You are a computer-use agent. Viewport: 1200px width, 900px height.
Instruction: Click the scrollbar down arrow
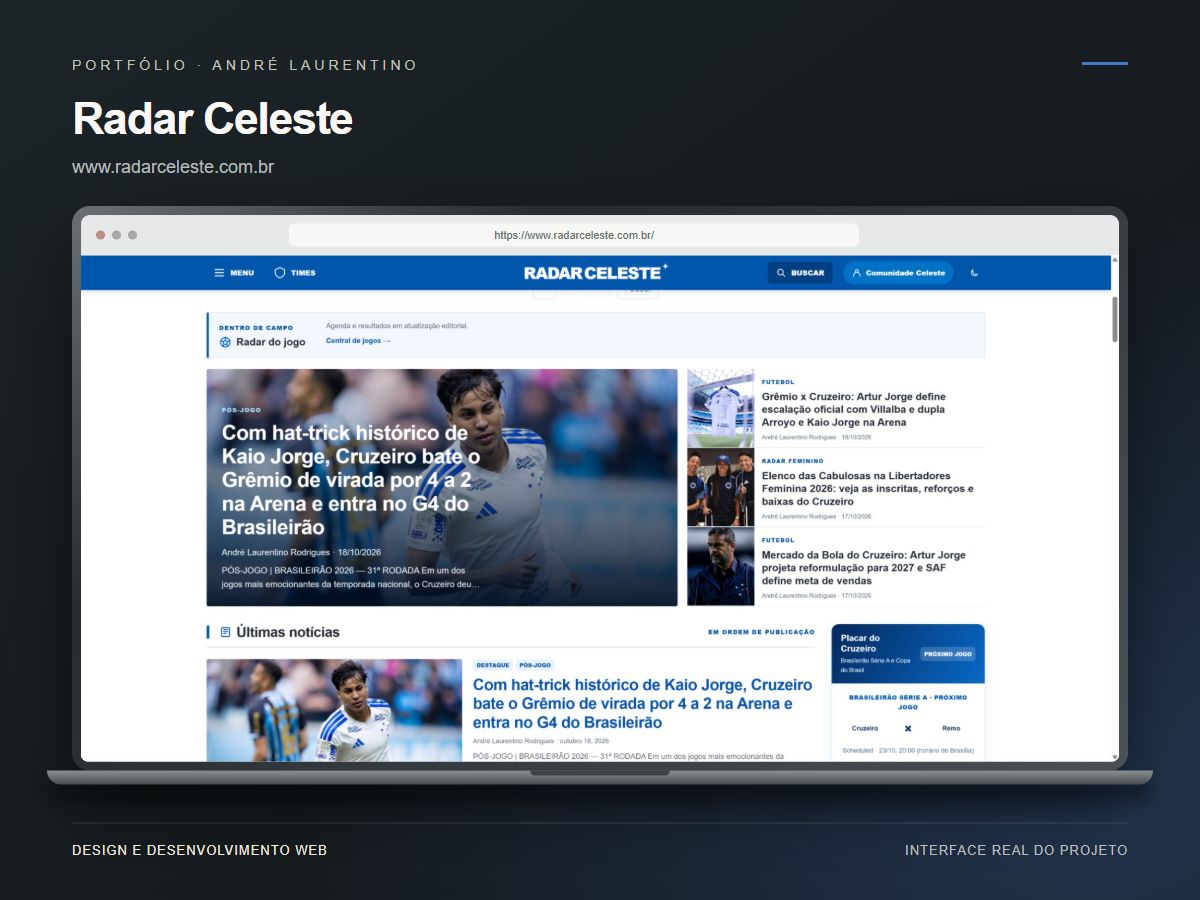pos(1114,757)
